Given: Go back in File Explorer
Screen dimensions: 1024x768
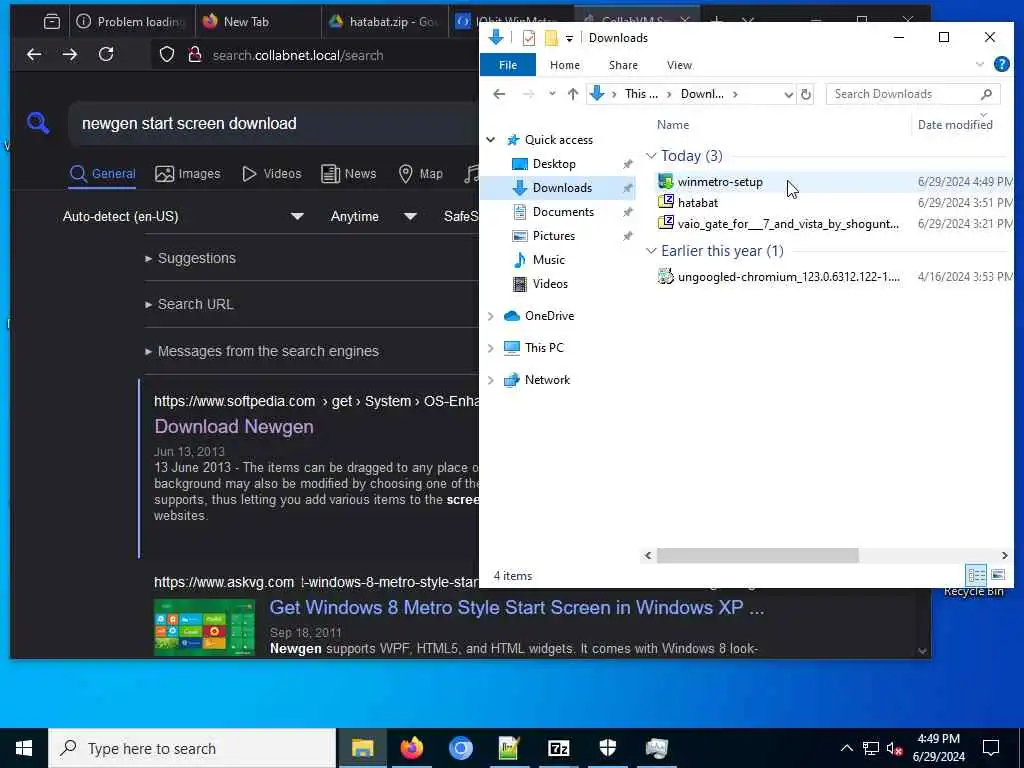Looking at the screenshot, I should point(499,94).
